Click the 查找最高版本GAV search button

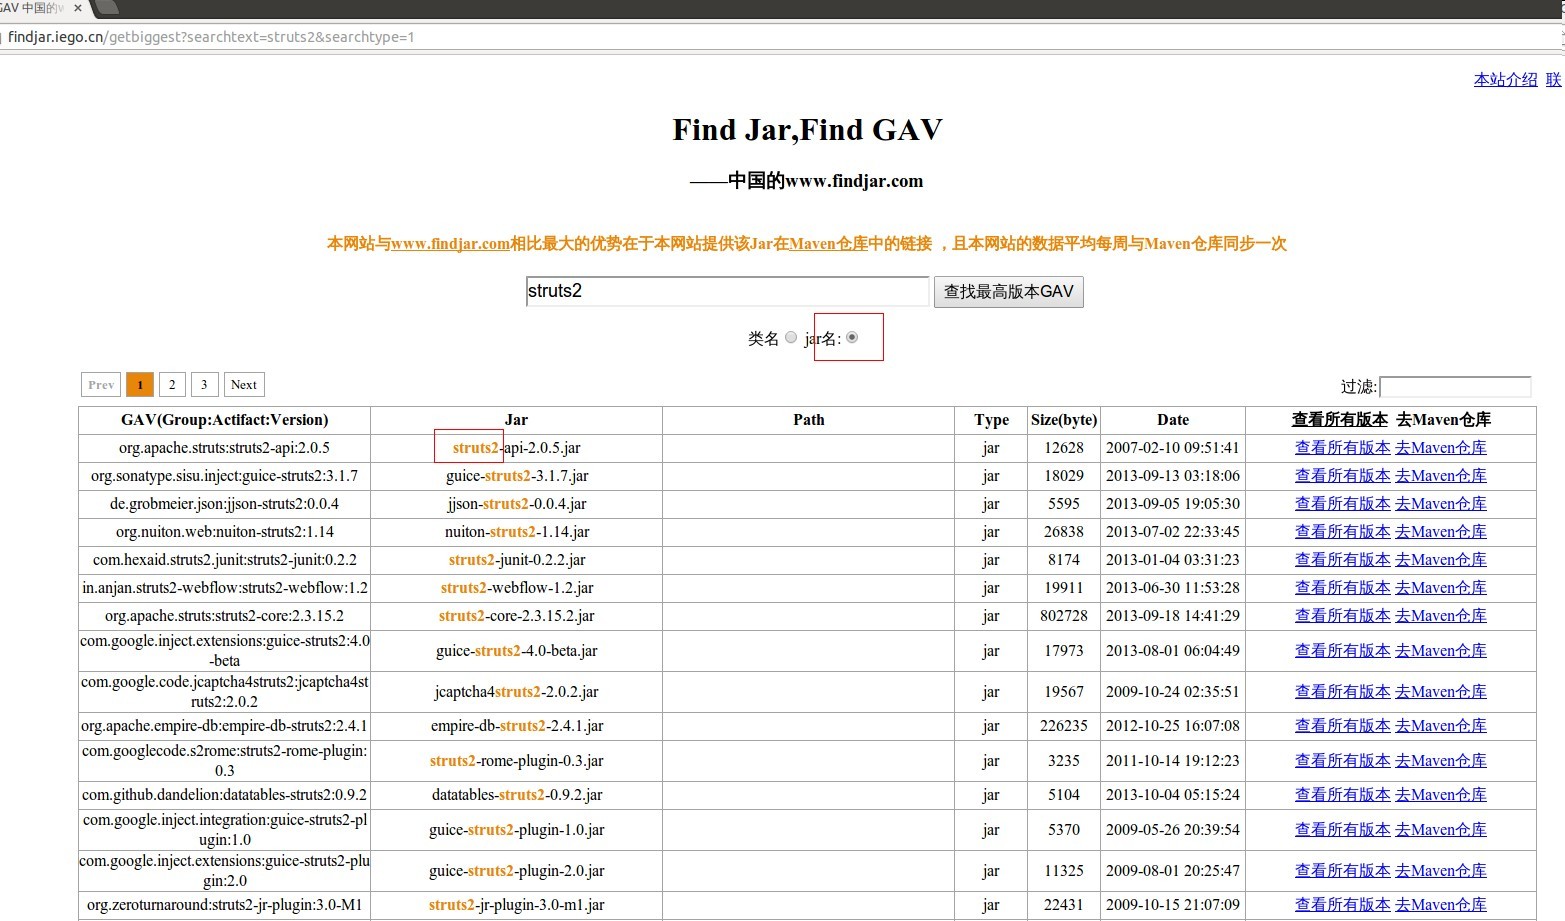[x=1007, y=291]
